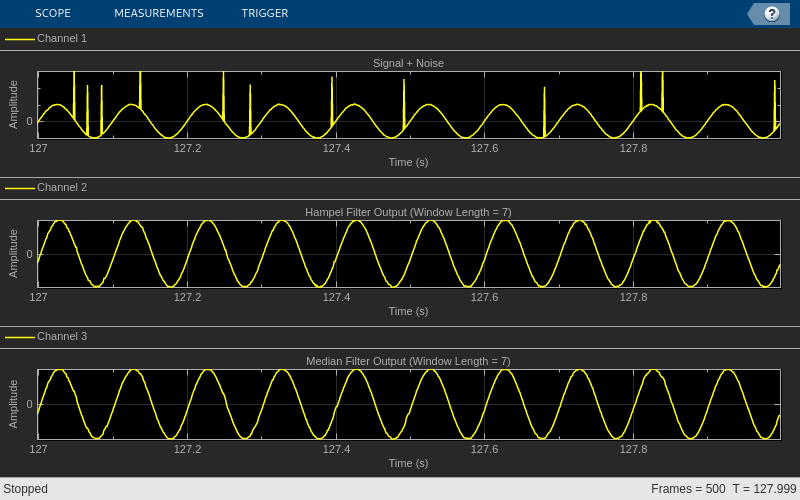This screenshot has height=500, width=800.
Task: Select the 'Signal + Noise' plot title
Action: coord(408,63)
